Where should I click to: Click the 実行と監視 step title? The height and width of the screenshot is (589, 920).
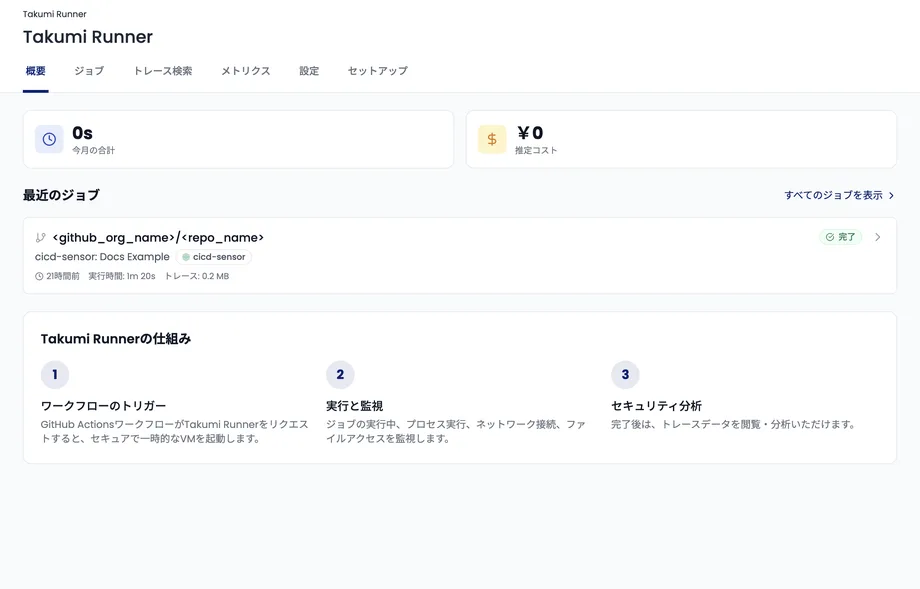354,406
